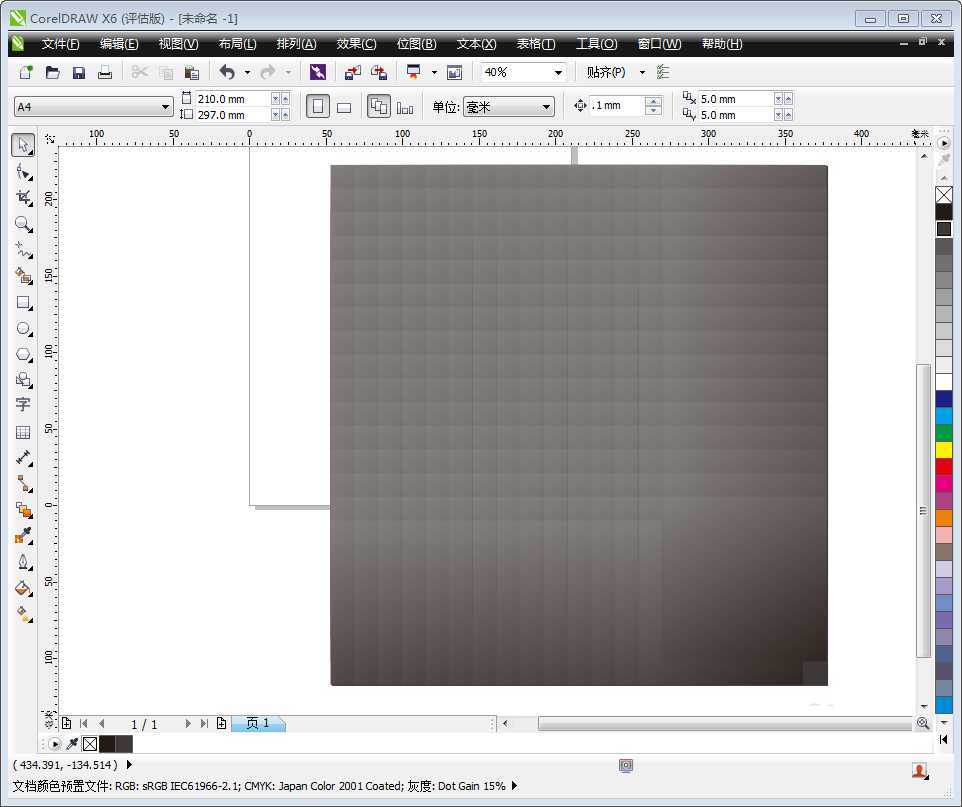This screenshot has height=807, width=962.
Task: Select the Shape tool
Action: 23,171
